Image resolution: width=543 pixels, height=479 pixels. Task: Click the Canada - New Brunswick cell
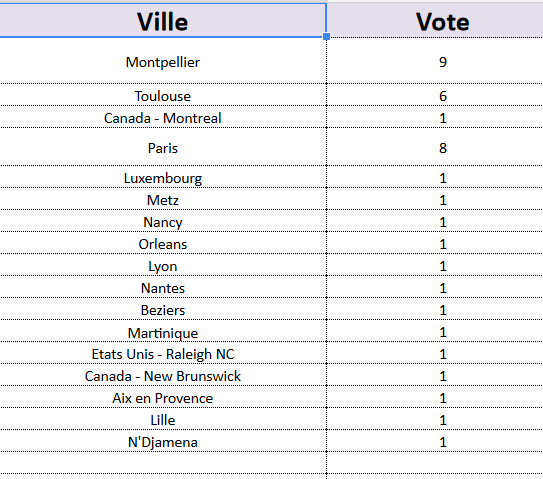pyautogui.click(x=163, y=375)
